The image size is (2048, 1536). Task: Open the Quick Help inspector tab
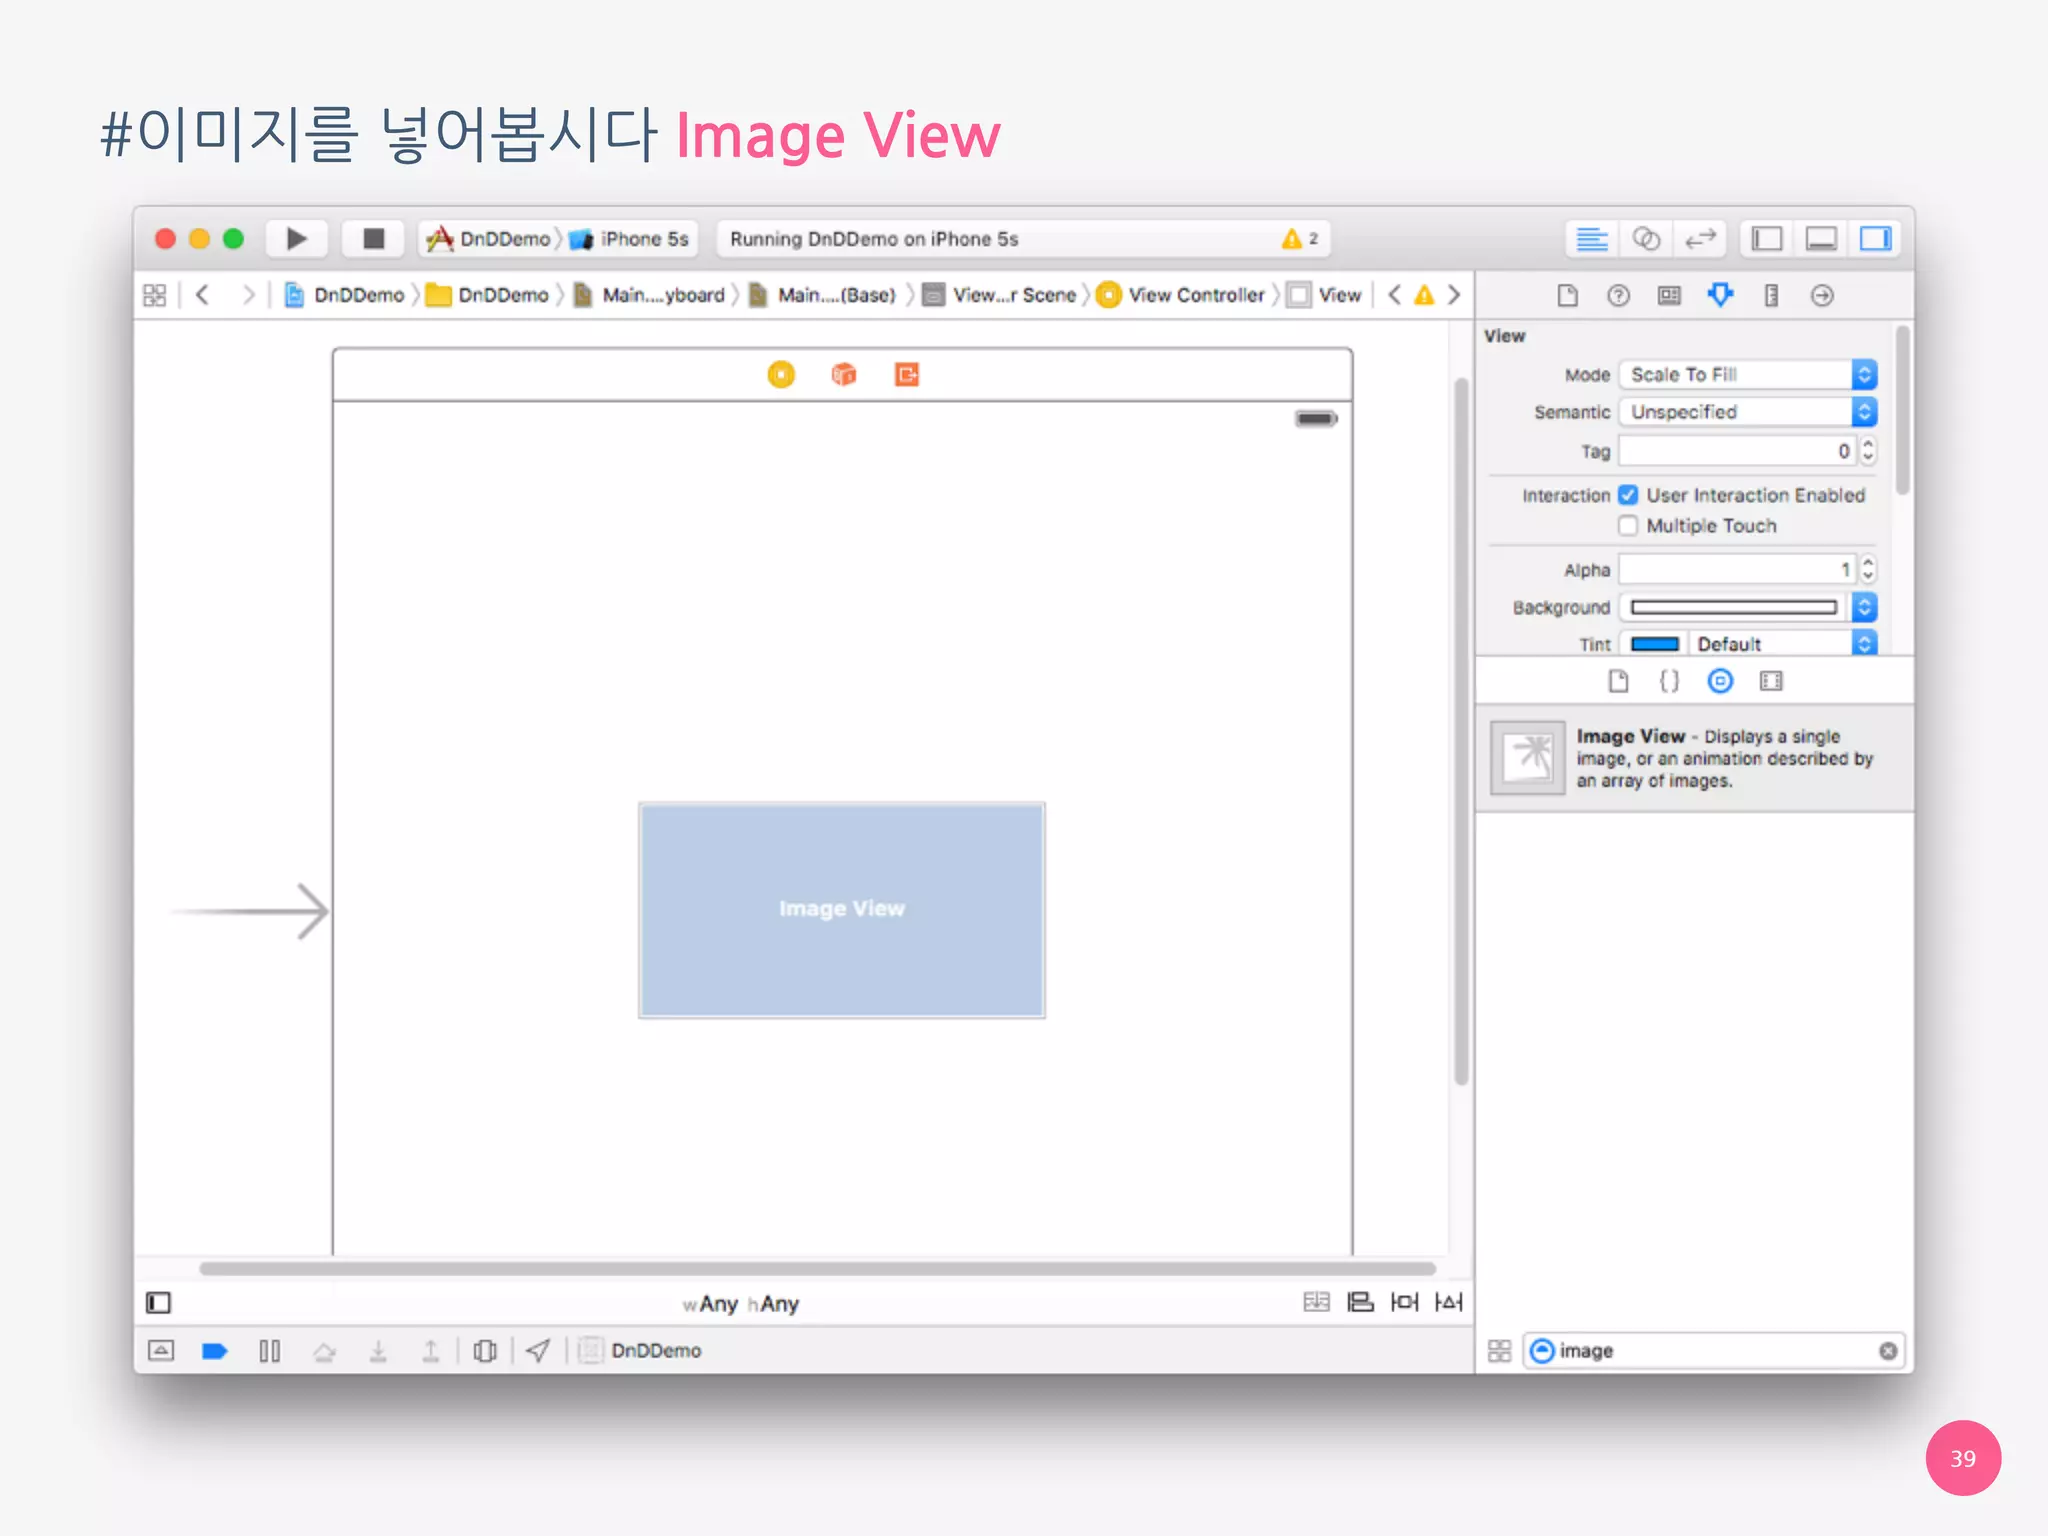(x=1618, y=295)
